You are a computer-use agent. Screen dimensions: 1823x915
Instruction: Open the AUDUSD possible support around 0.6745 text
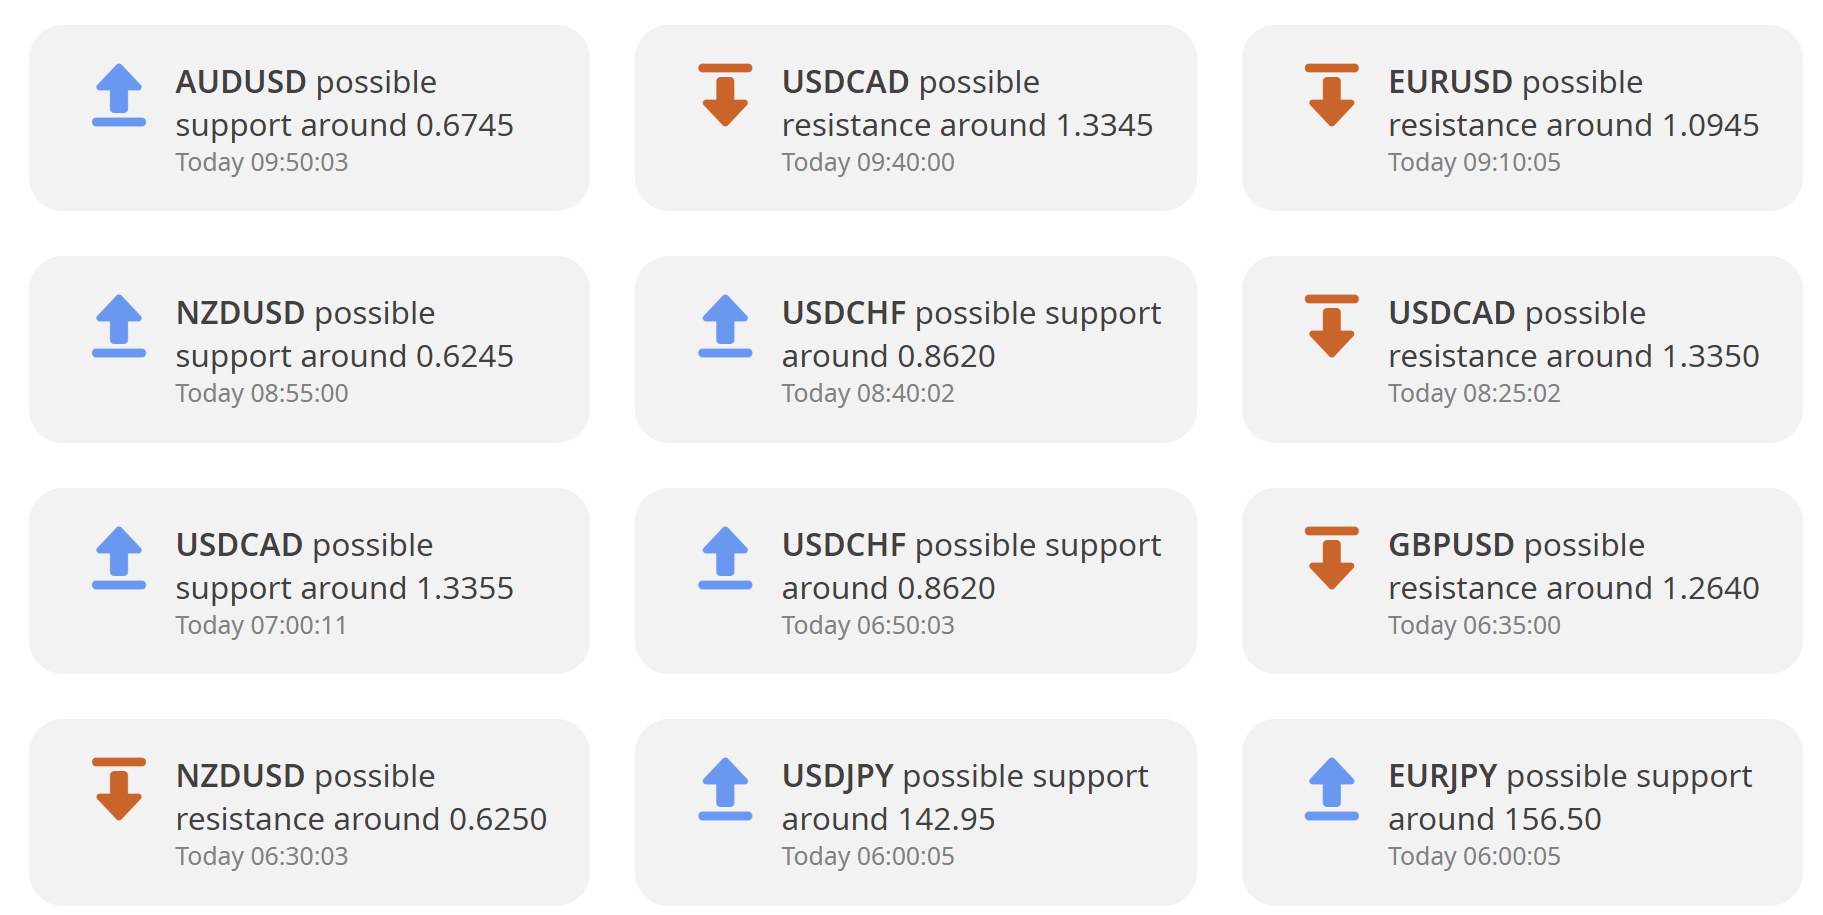click(x=344, y=103)
